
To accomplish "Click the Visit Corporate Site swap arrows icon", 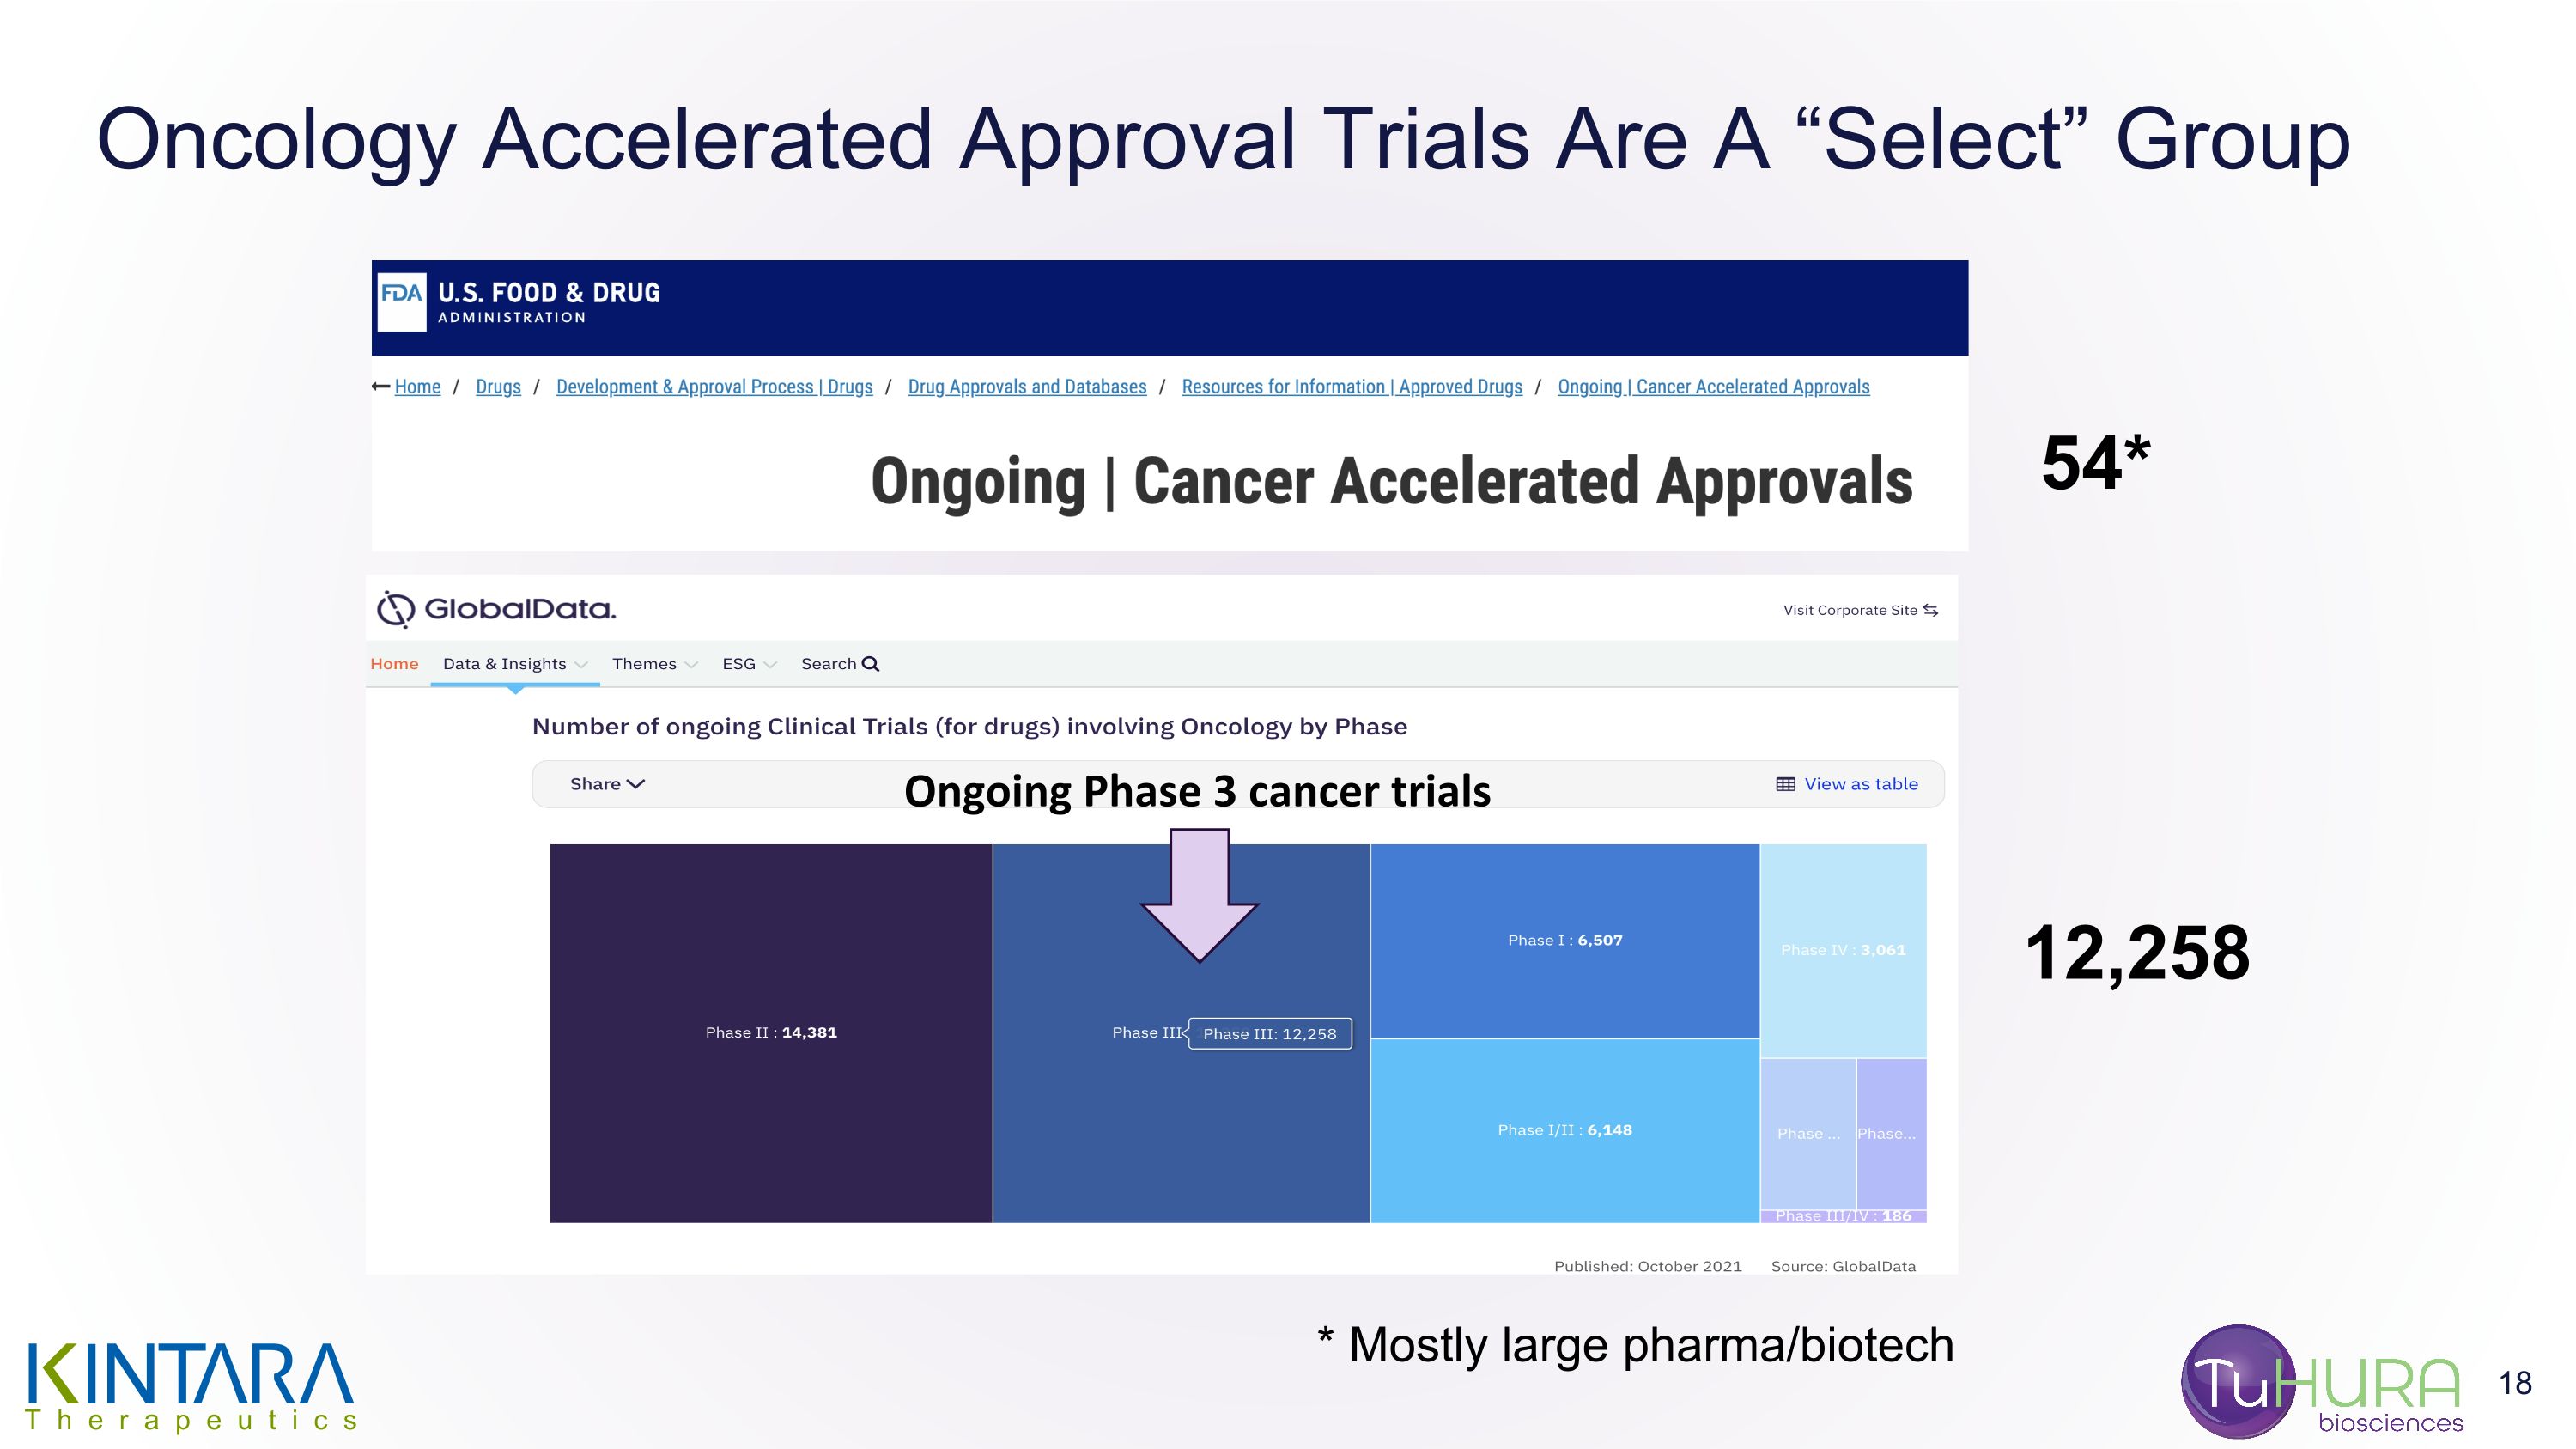I will click(x=1930, y=610).
